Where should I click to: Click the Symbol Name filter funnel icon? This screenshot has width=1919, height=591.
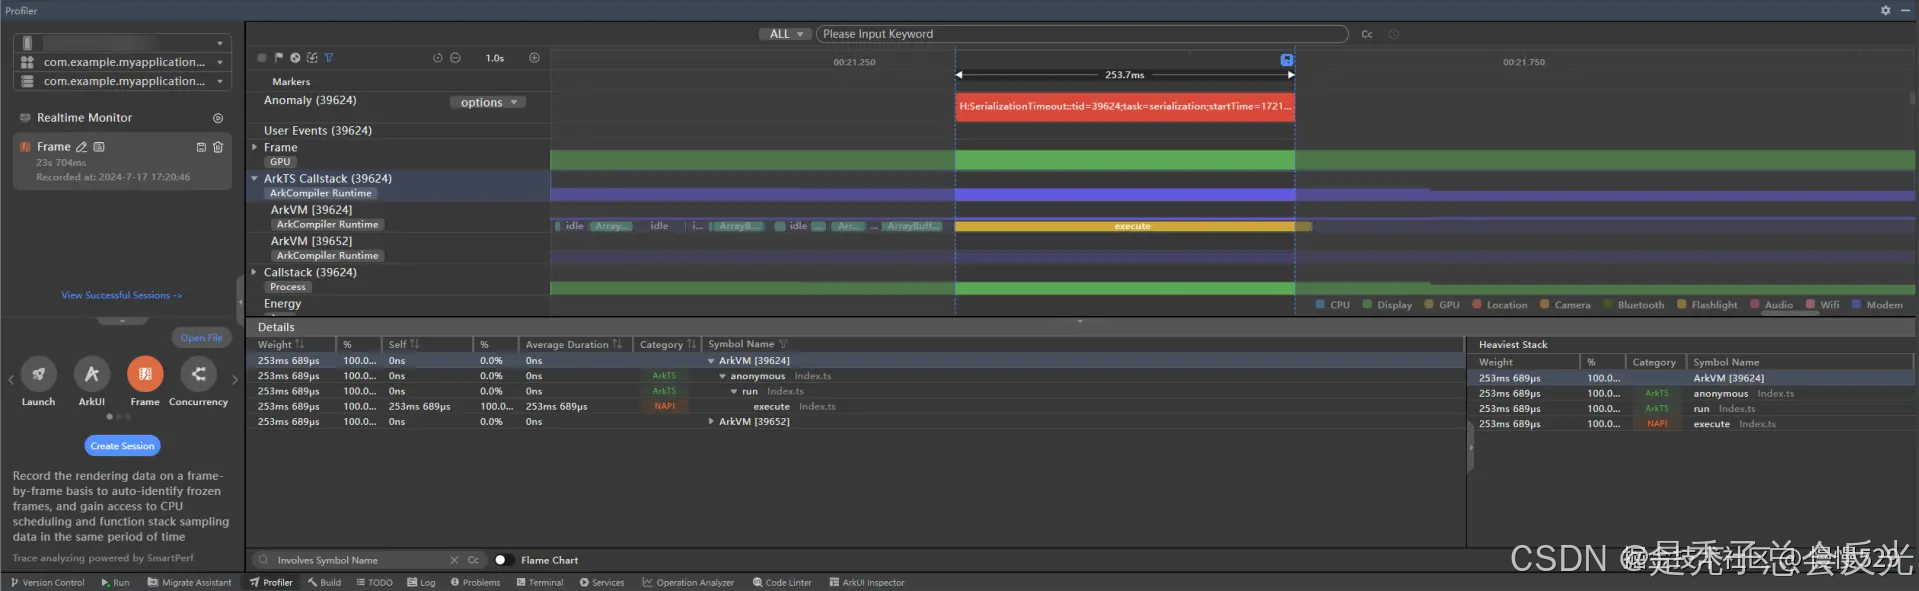pos(783,344)
